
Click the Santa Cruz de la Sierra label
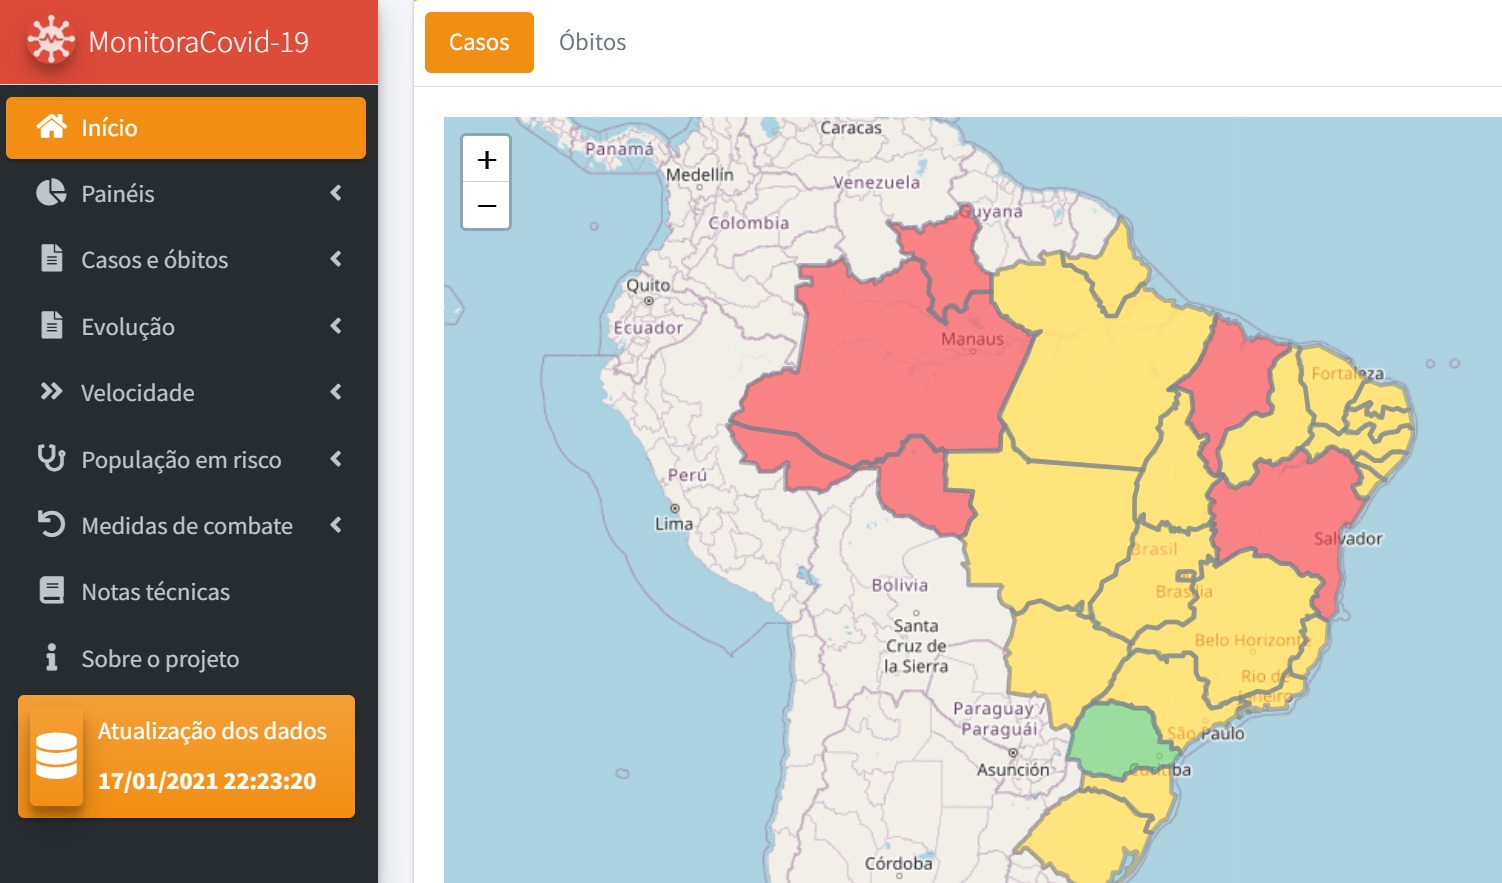pos(915,646)
